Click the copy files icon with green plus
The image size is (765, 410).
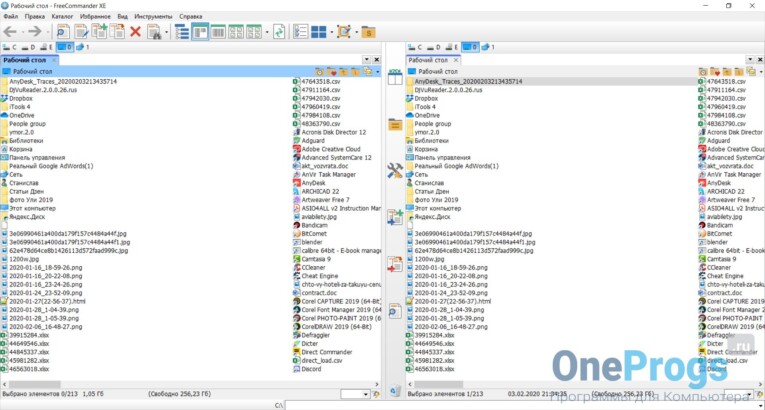(x=99, y=32)
